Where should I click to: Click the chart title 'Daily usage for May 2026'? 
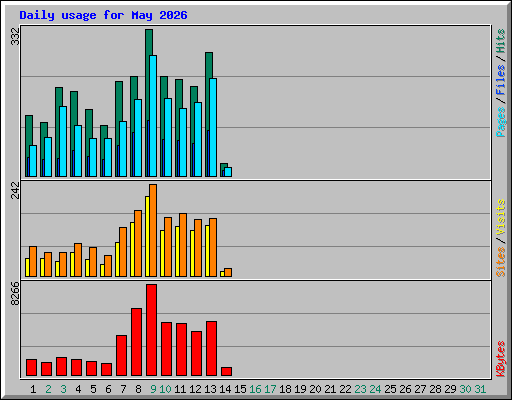[x=103, y=15]
